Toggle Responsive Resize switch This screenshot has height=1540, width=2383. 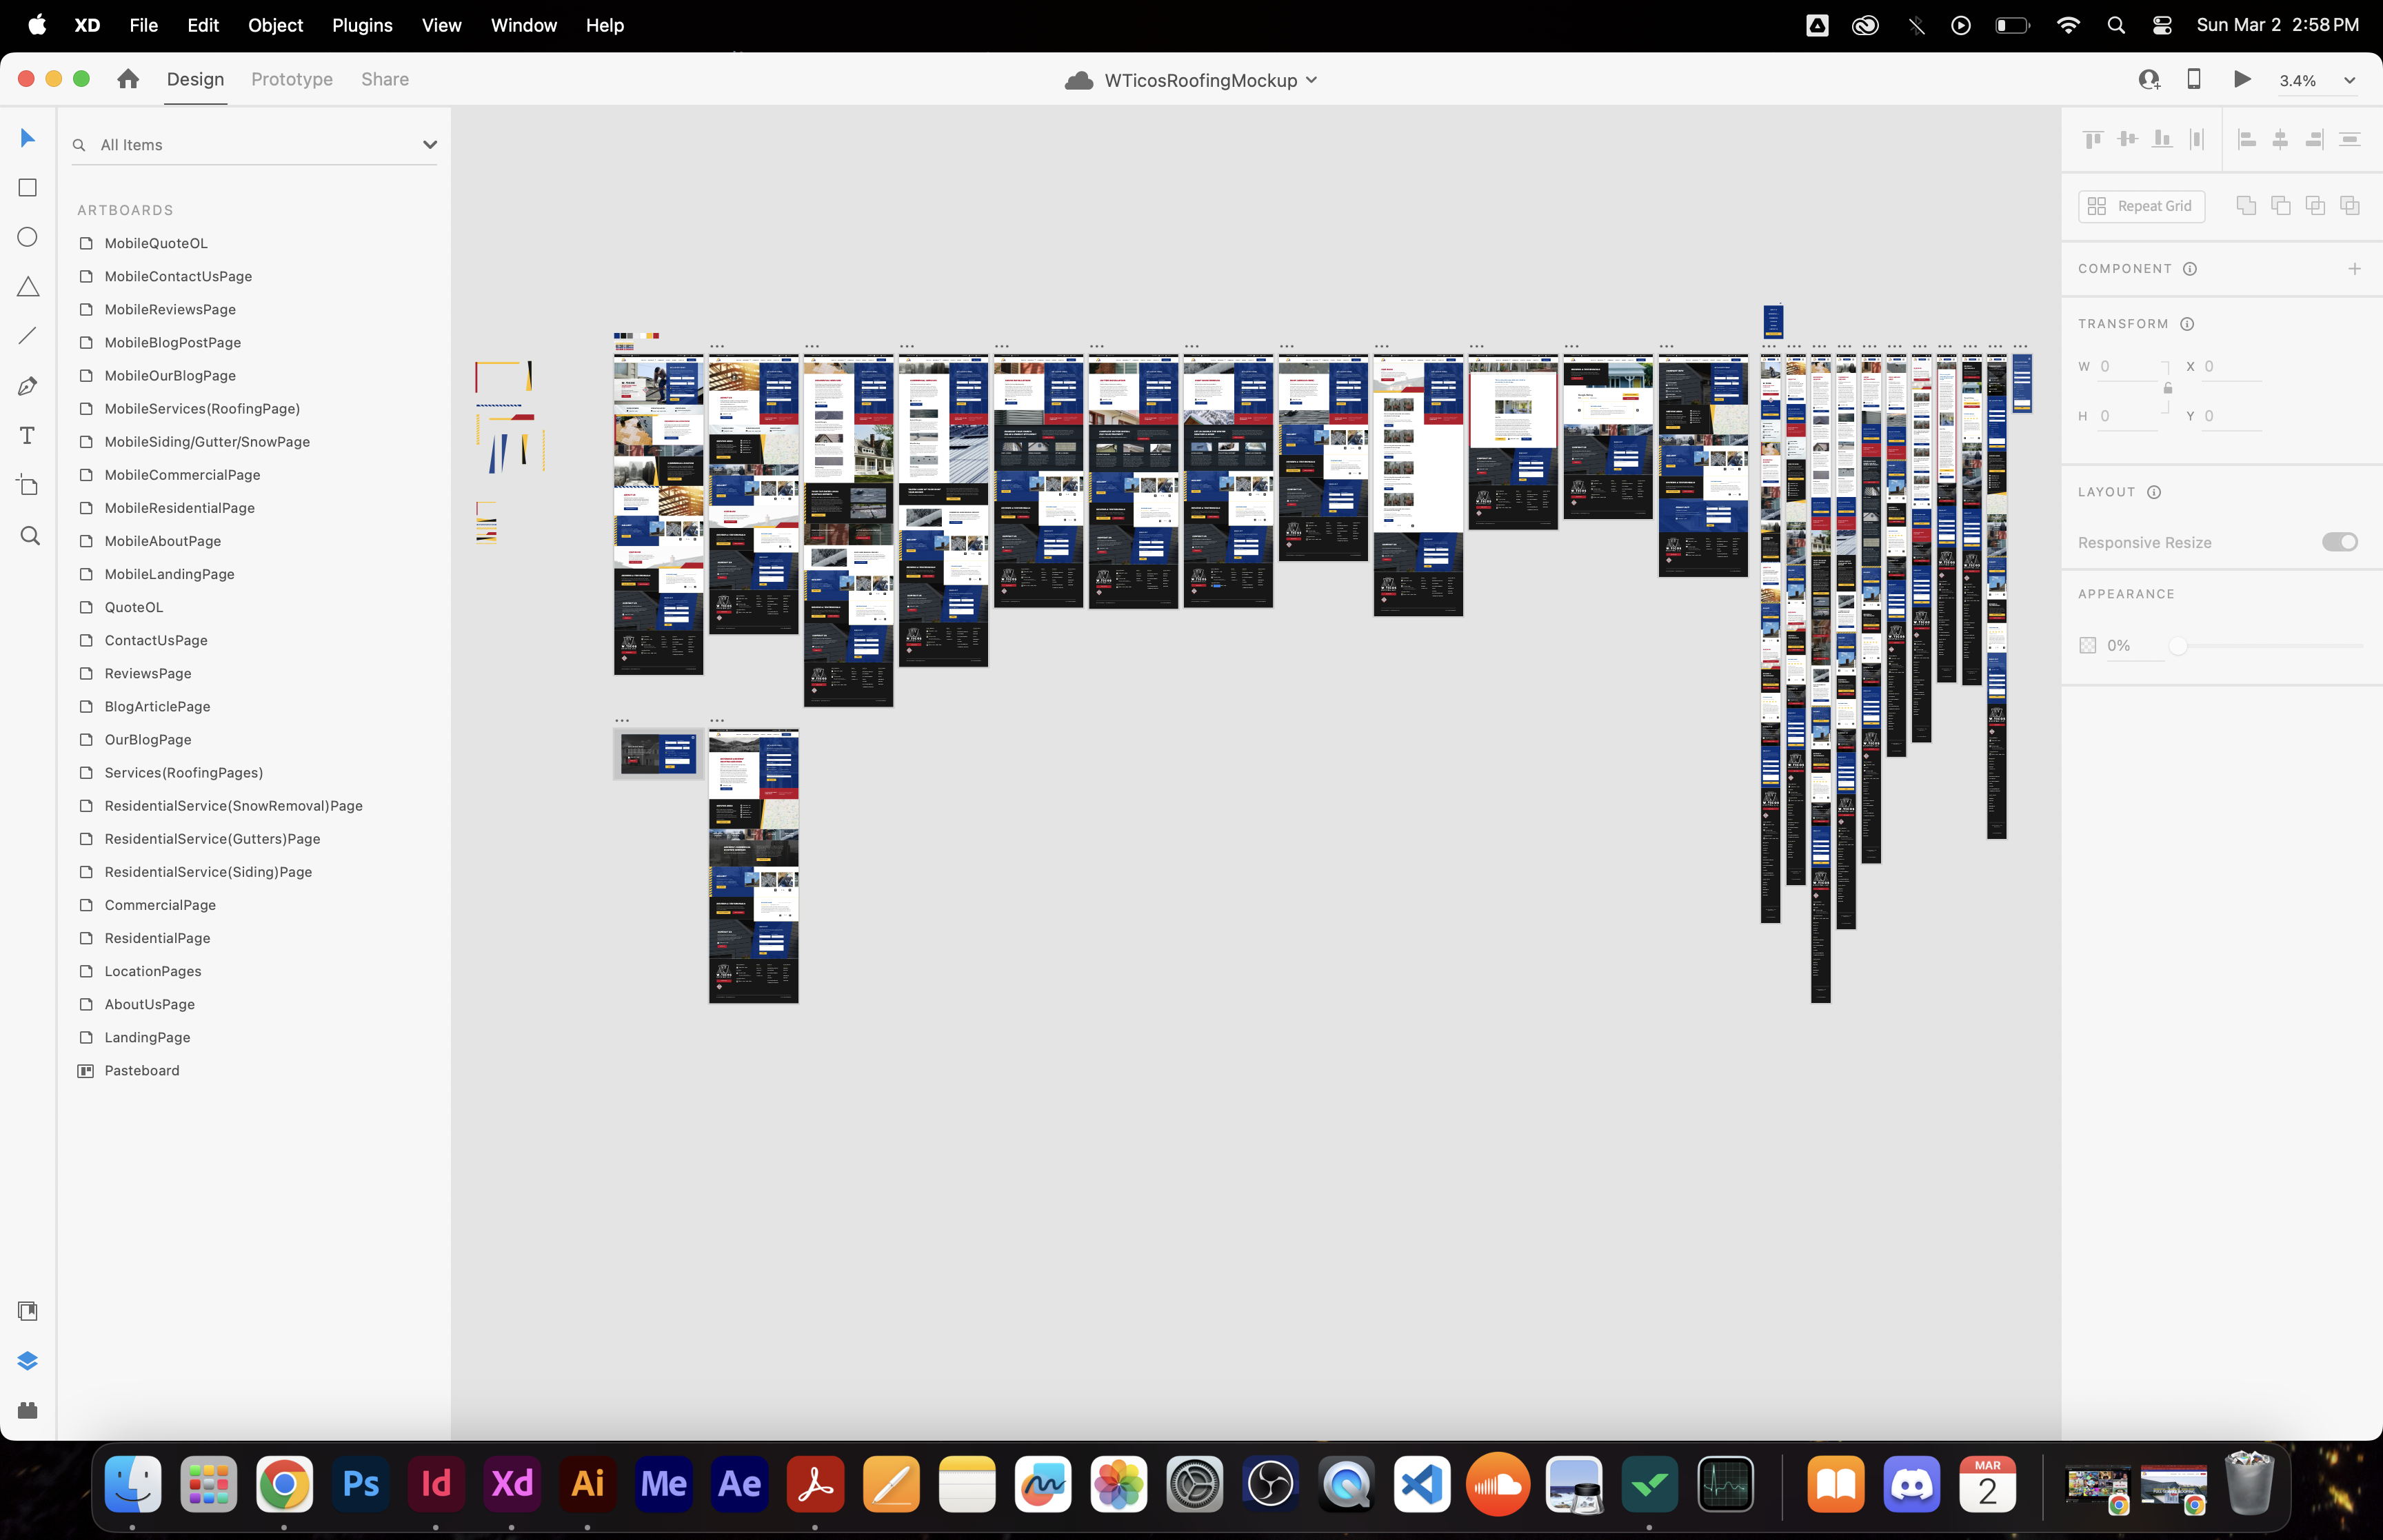2339,542
